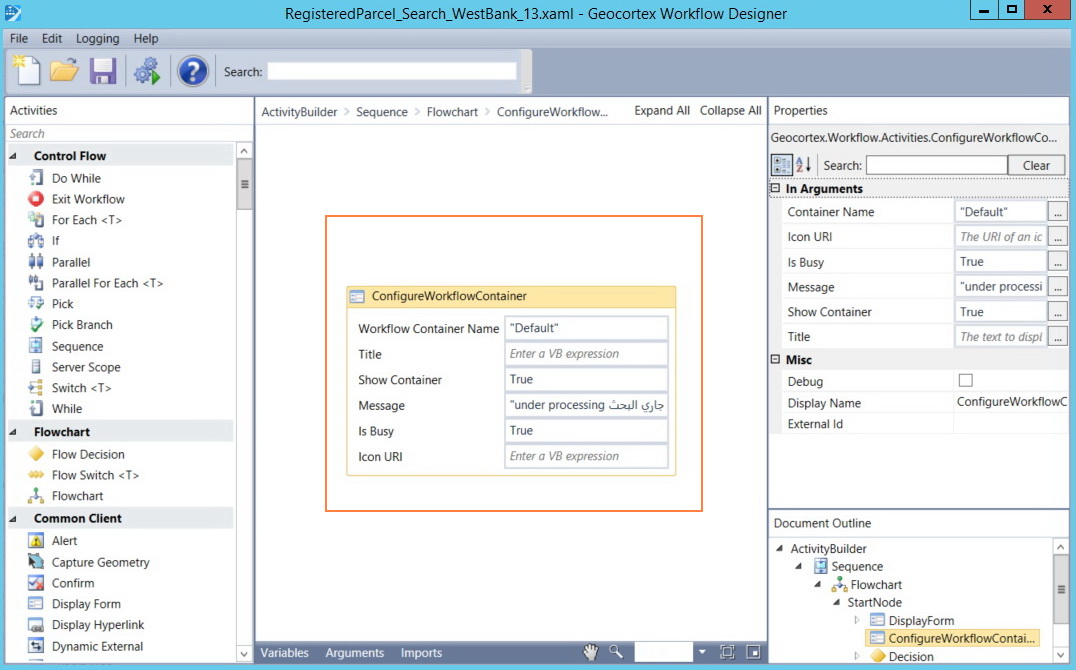Navigate to Sequence breadcrumb
Screen dimensions: 1076x670
[382, 112]
